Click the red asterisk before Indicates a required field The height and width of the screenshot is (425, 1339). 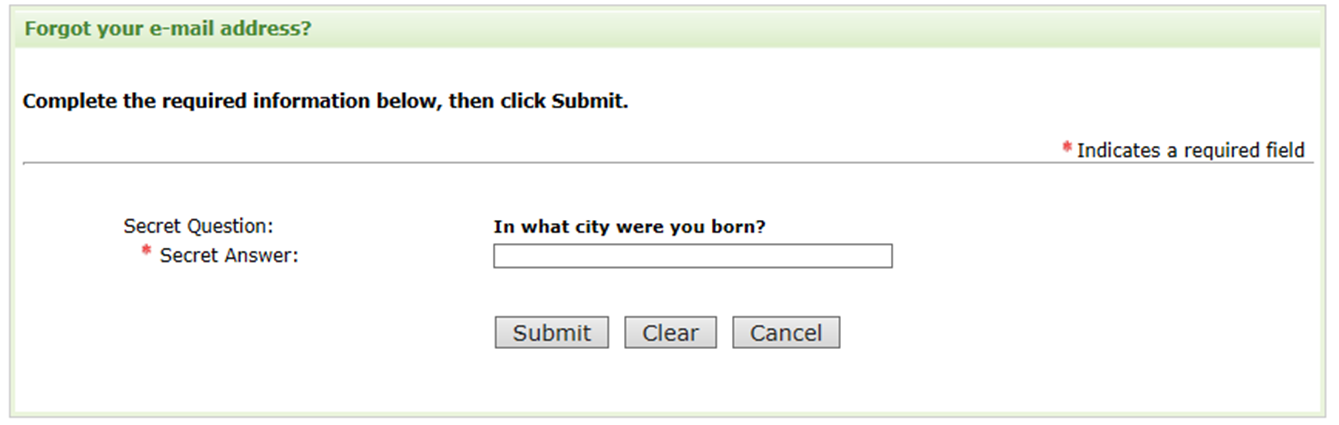(x=1068, y=149)
